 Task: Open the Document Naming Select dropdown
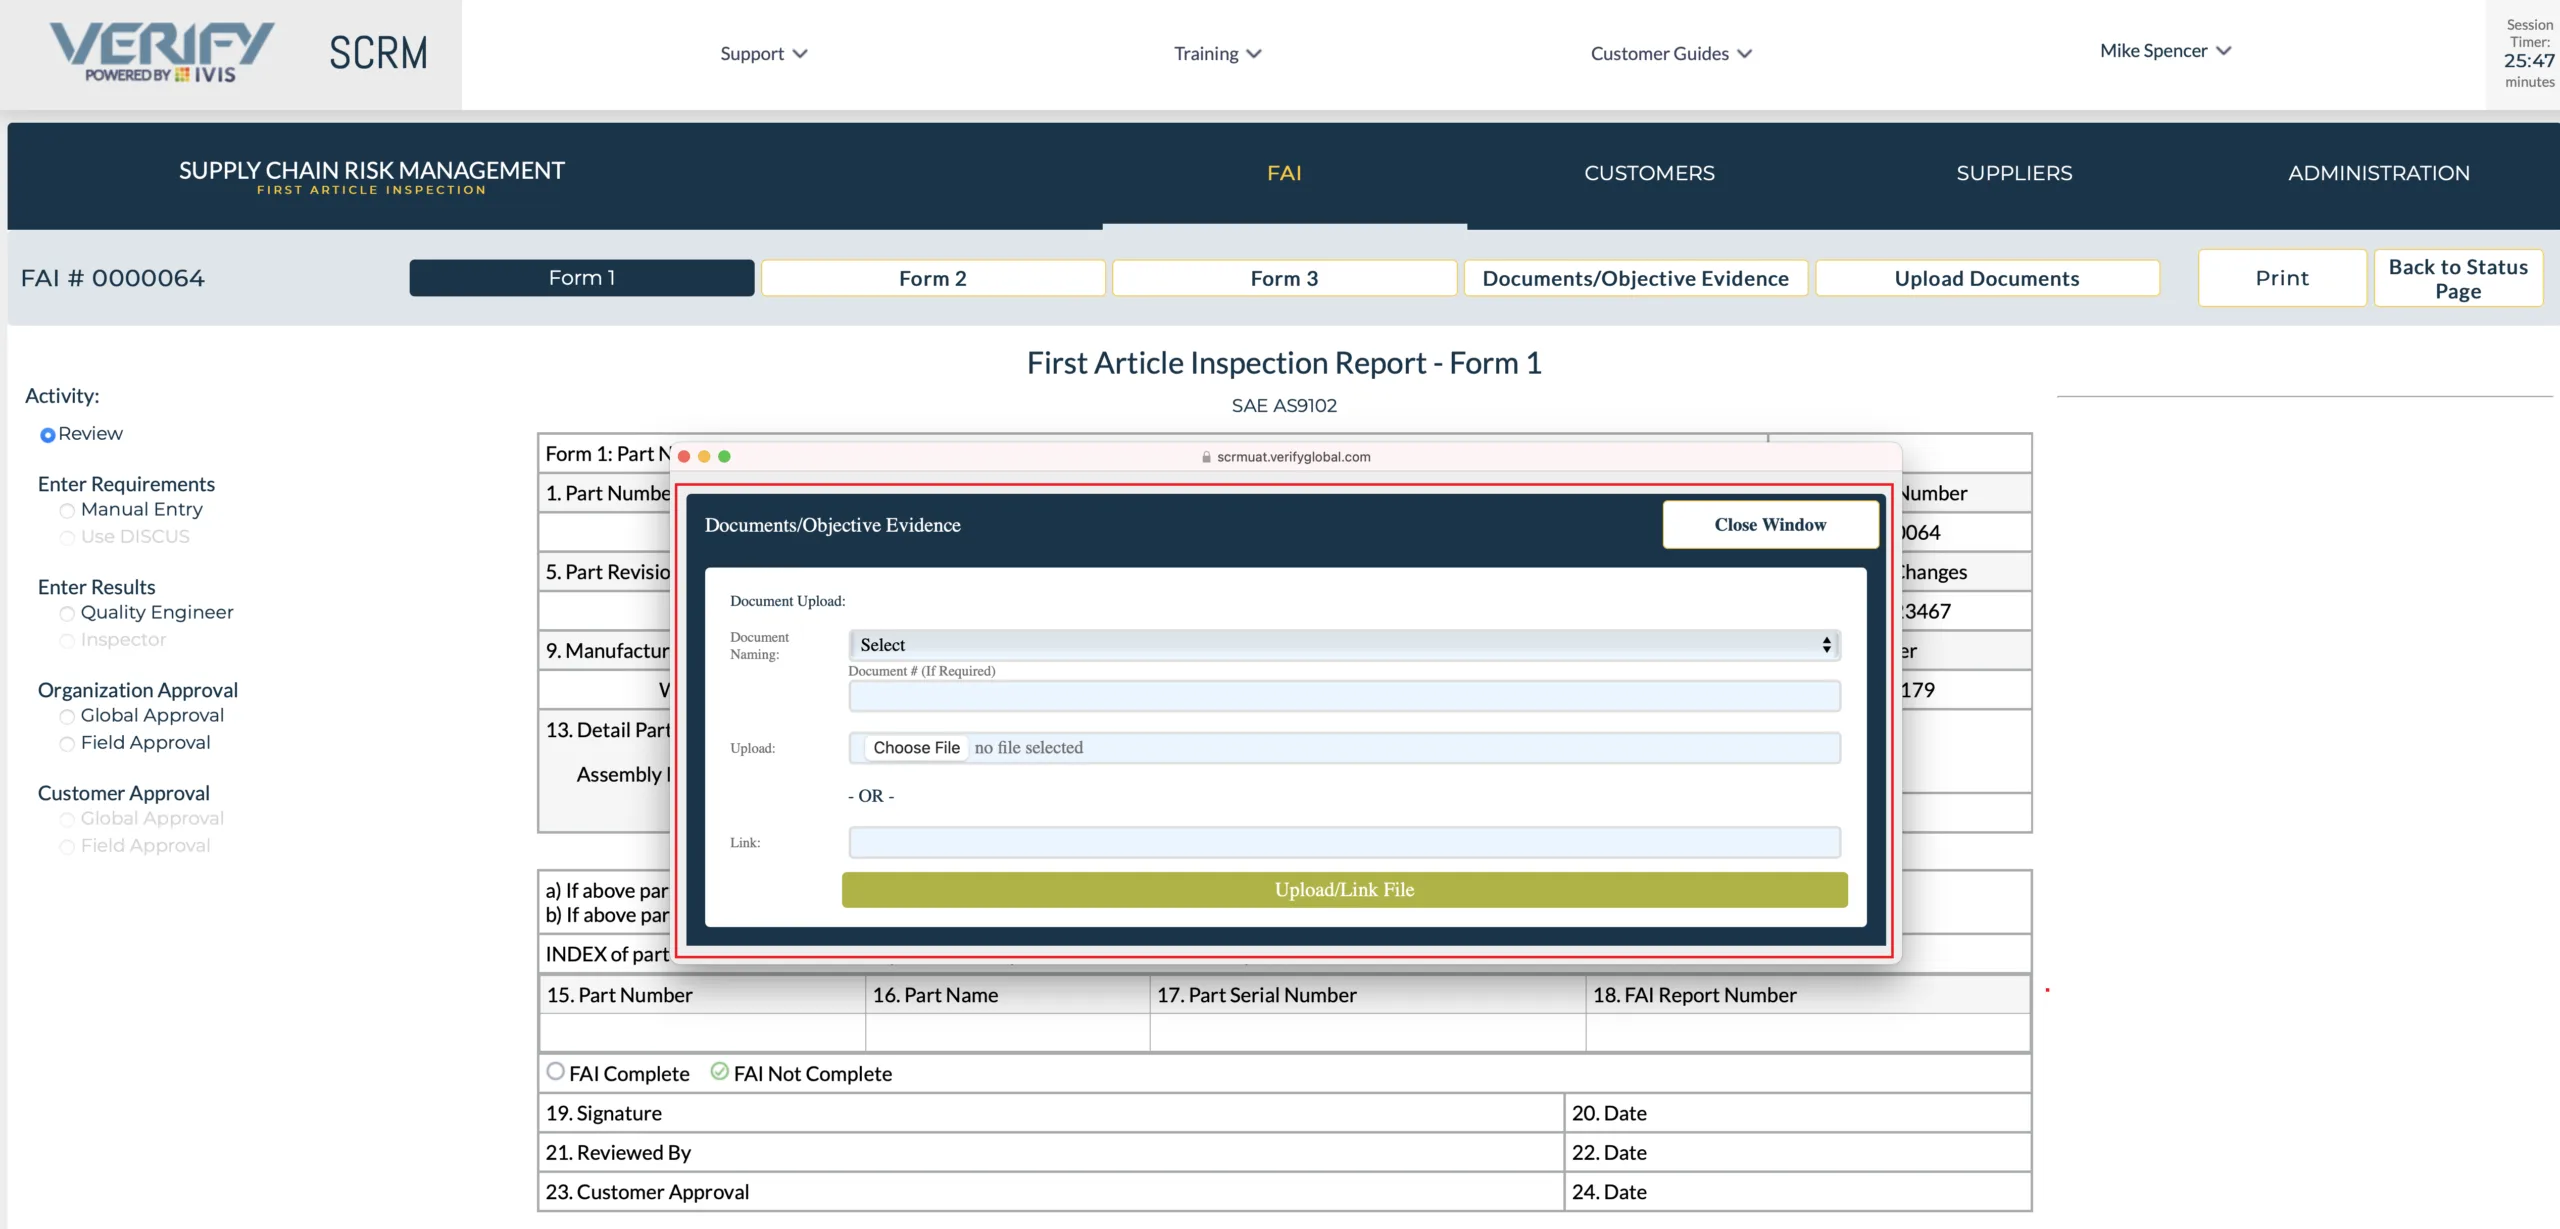[x=1344, y=645]
